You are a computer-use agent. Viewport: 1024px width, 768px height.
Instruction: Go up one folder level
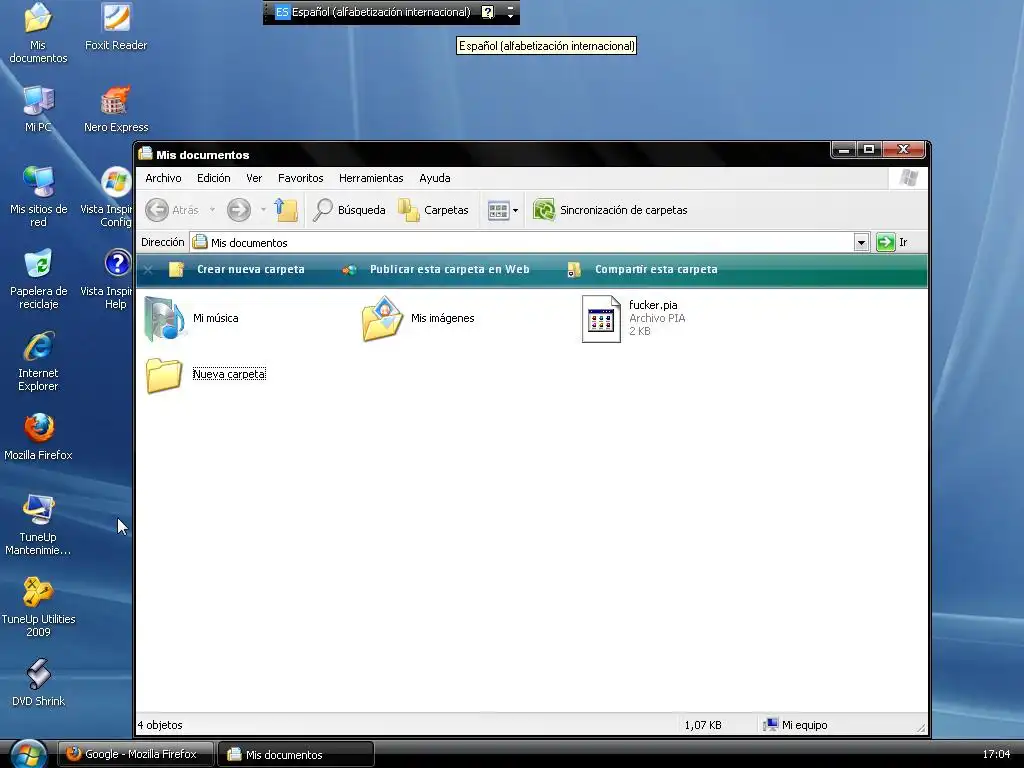pyautogui.click(x=285, y=210)
